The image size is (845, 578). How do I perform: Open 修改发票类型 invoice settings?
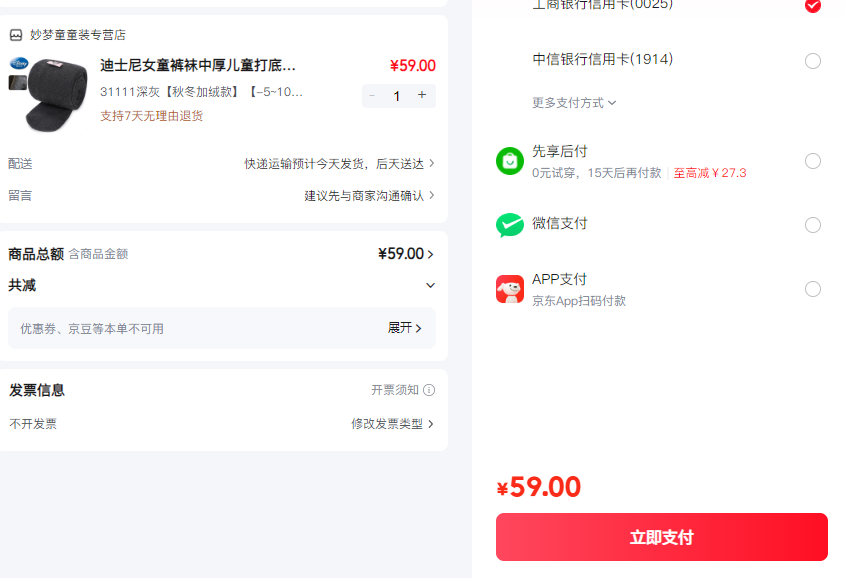(390, 424)
